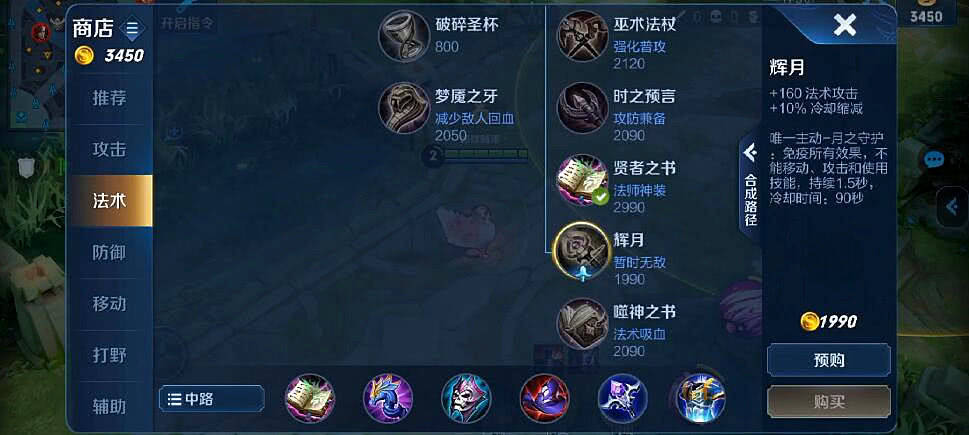
Task: Open the 打野 category tab
Action: pyautogui.click(x=109, y=355)
